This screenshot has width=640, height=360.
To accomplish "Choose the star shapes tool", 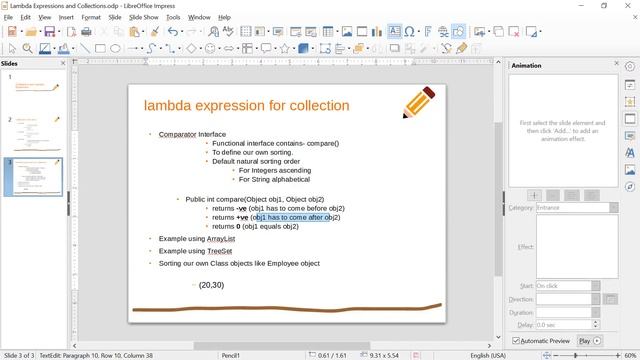I will pyautogui.click(x=284, y=49).
